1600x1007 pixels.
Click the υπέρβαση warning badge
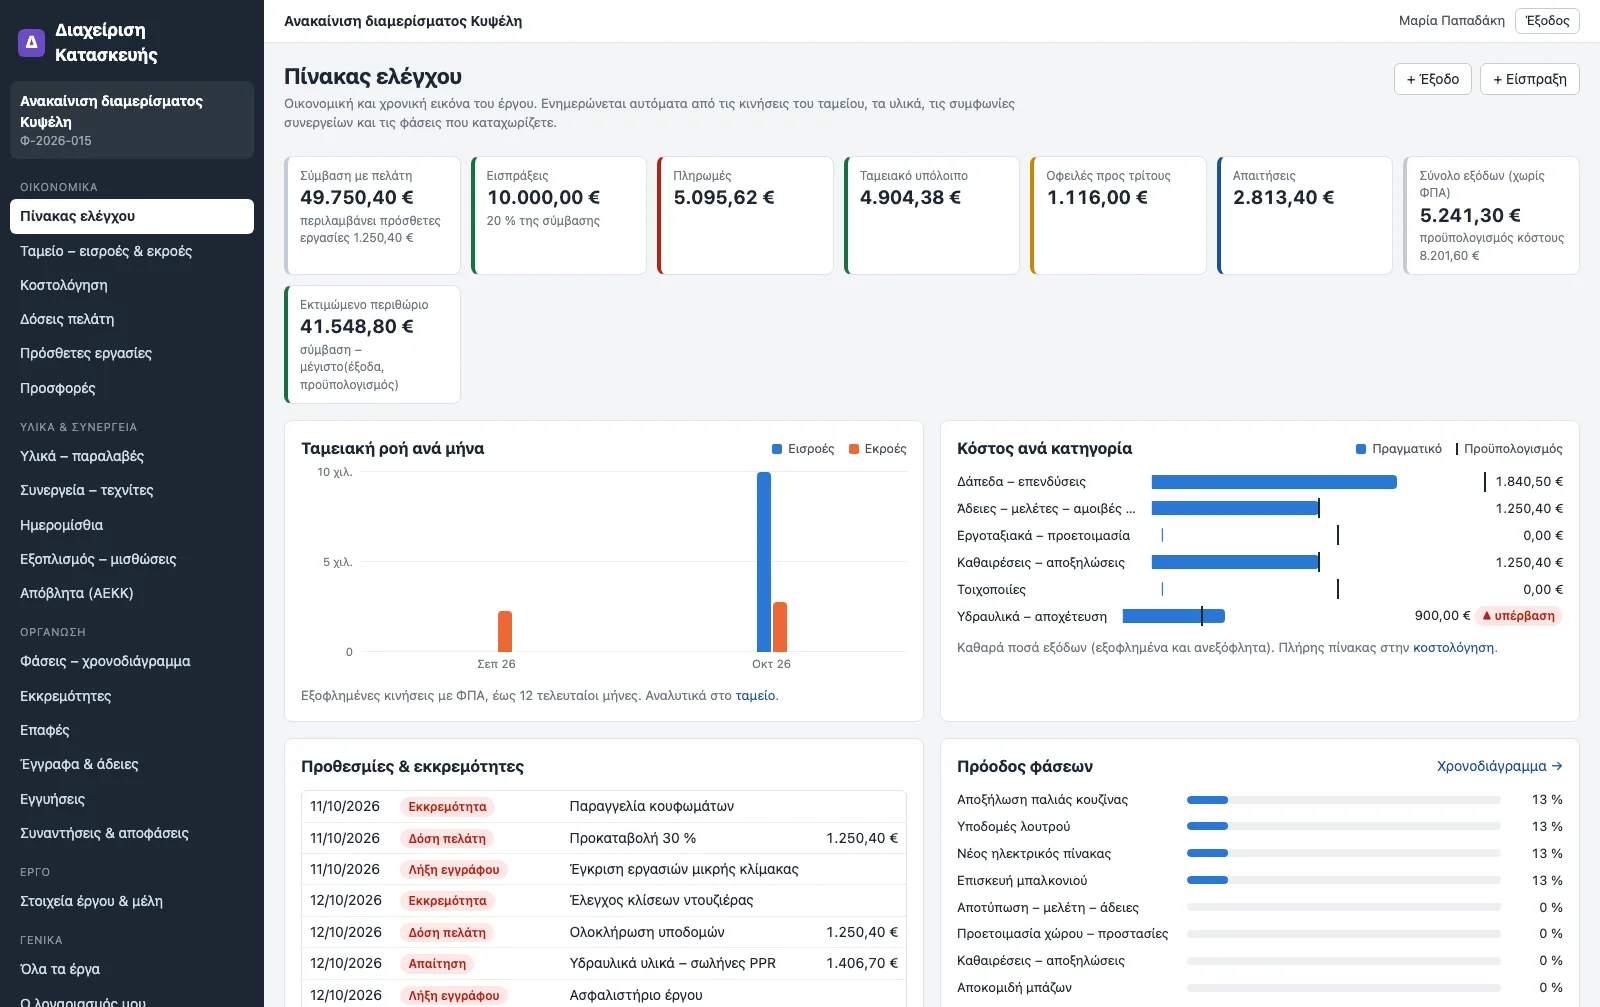click(x=1518, y=616)
